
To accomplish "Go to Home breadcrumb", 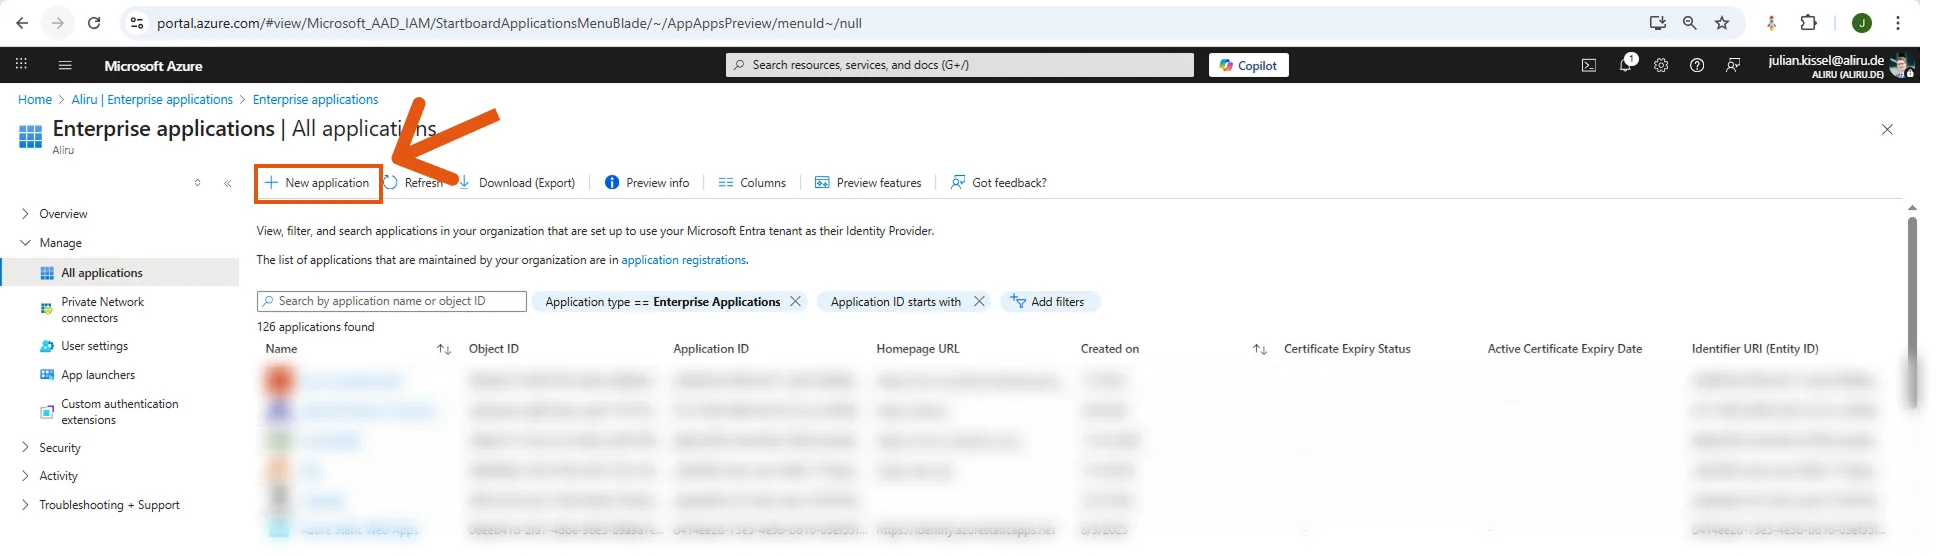I will 35,100.
